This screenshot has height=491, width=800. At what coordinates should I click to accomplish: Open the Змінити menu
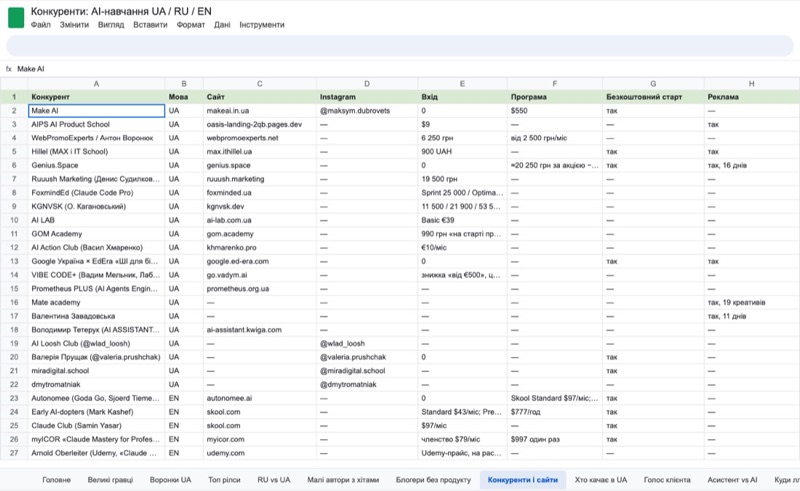pos(74,24)
